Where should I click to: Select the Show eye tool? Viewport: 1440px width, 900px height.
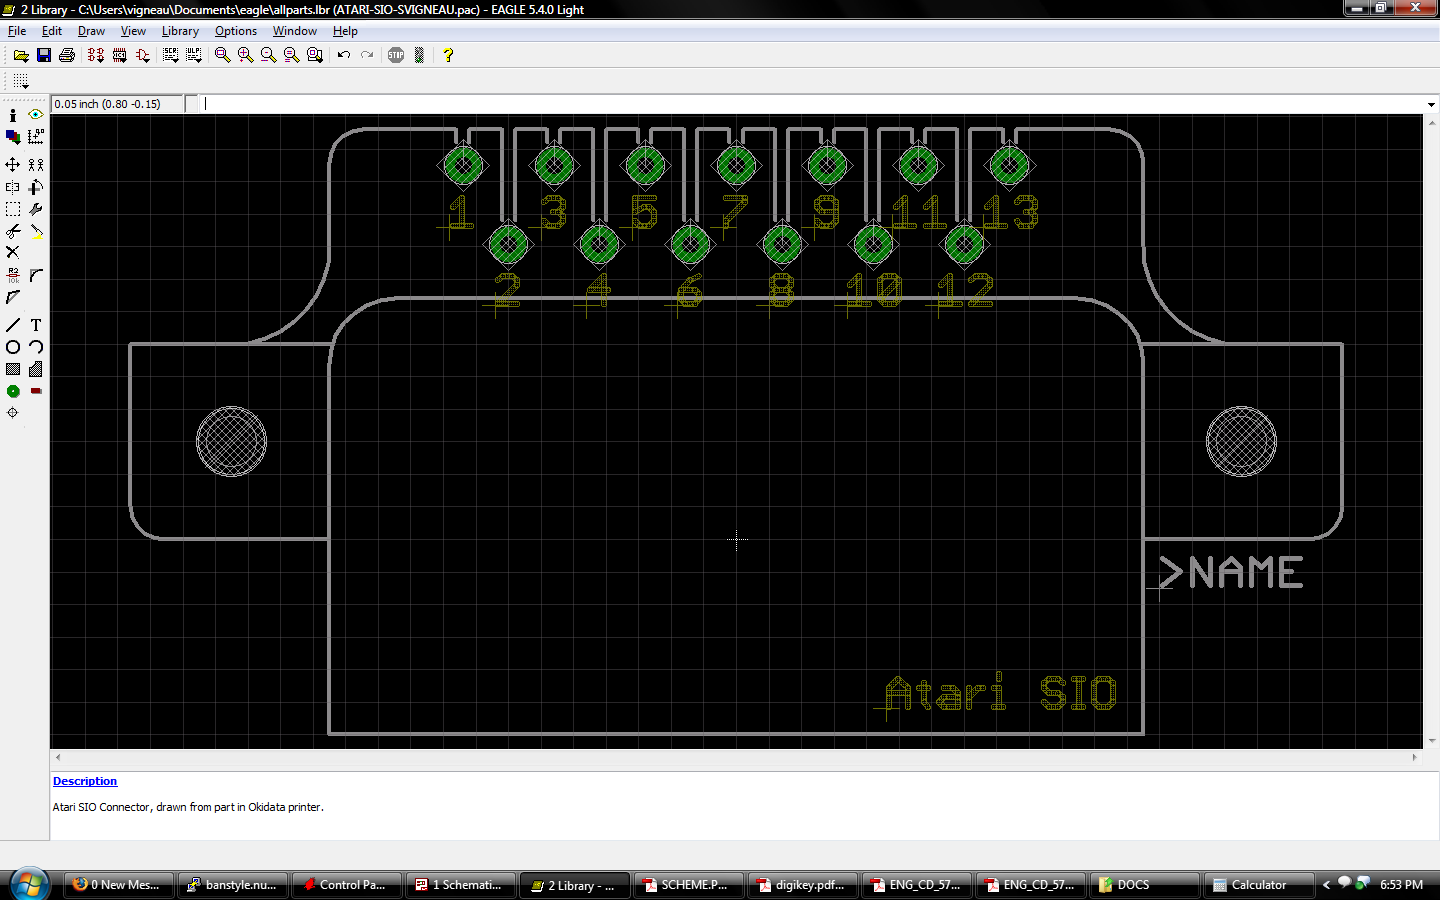36,115
